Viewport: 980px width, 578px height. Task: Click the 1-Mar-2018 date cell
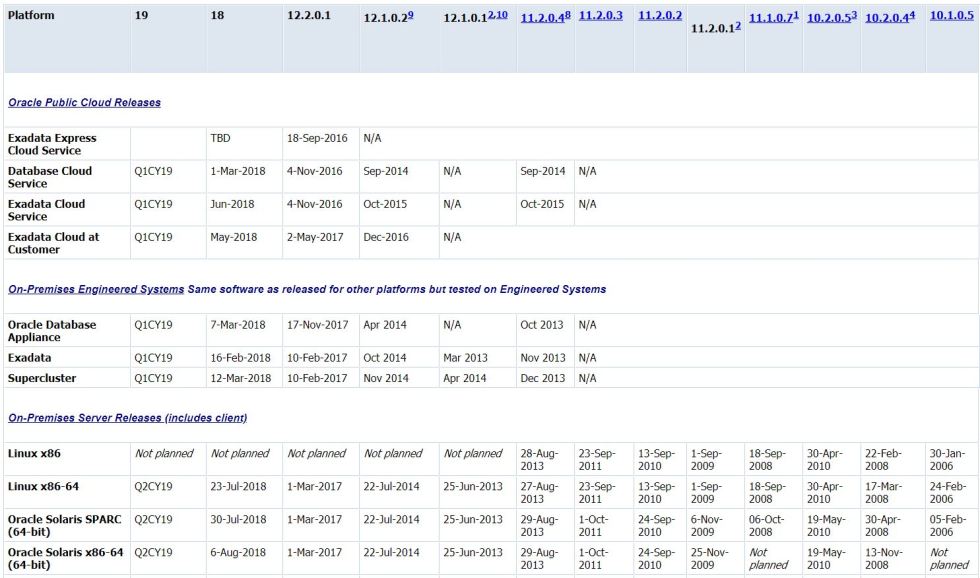(238, 171)
